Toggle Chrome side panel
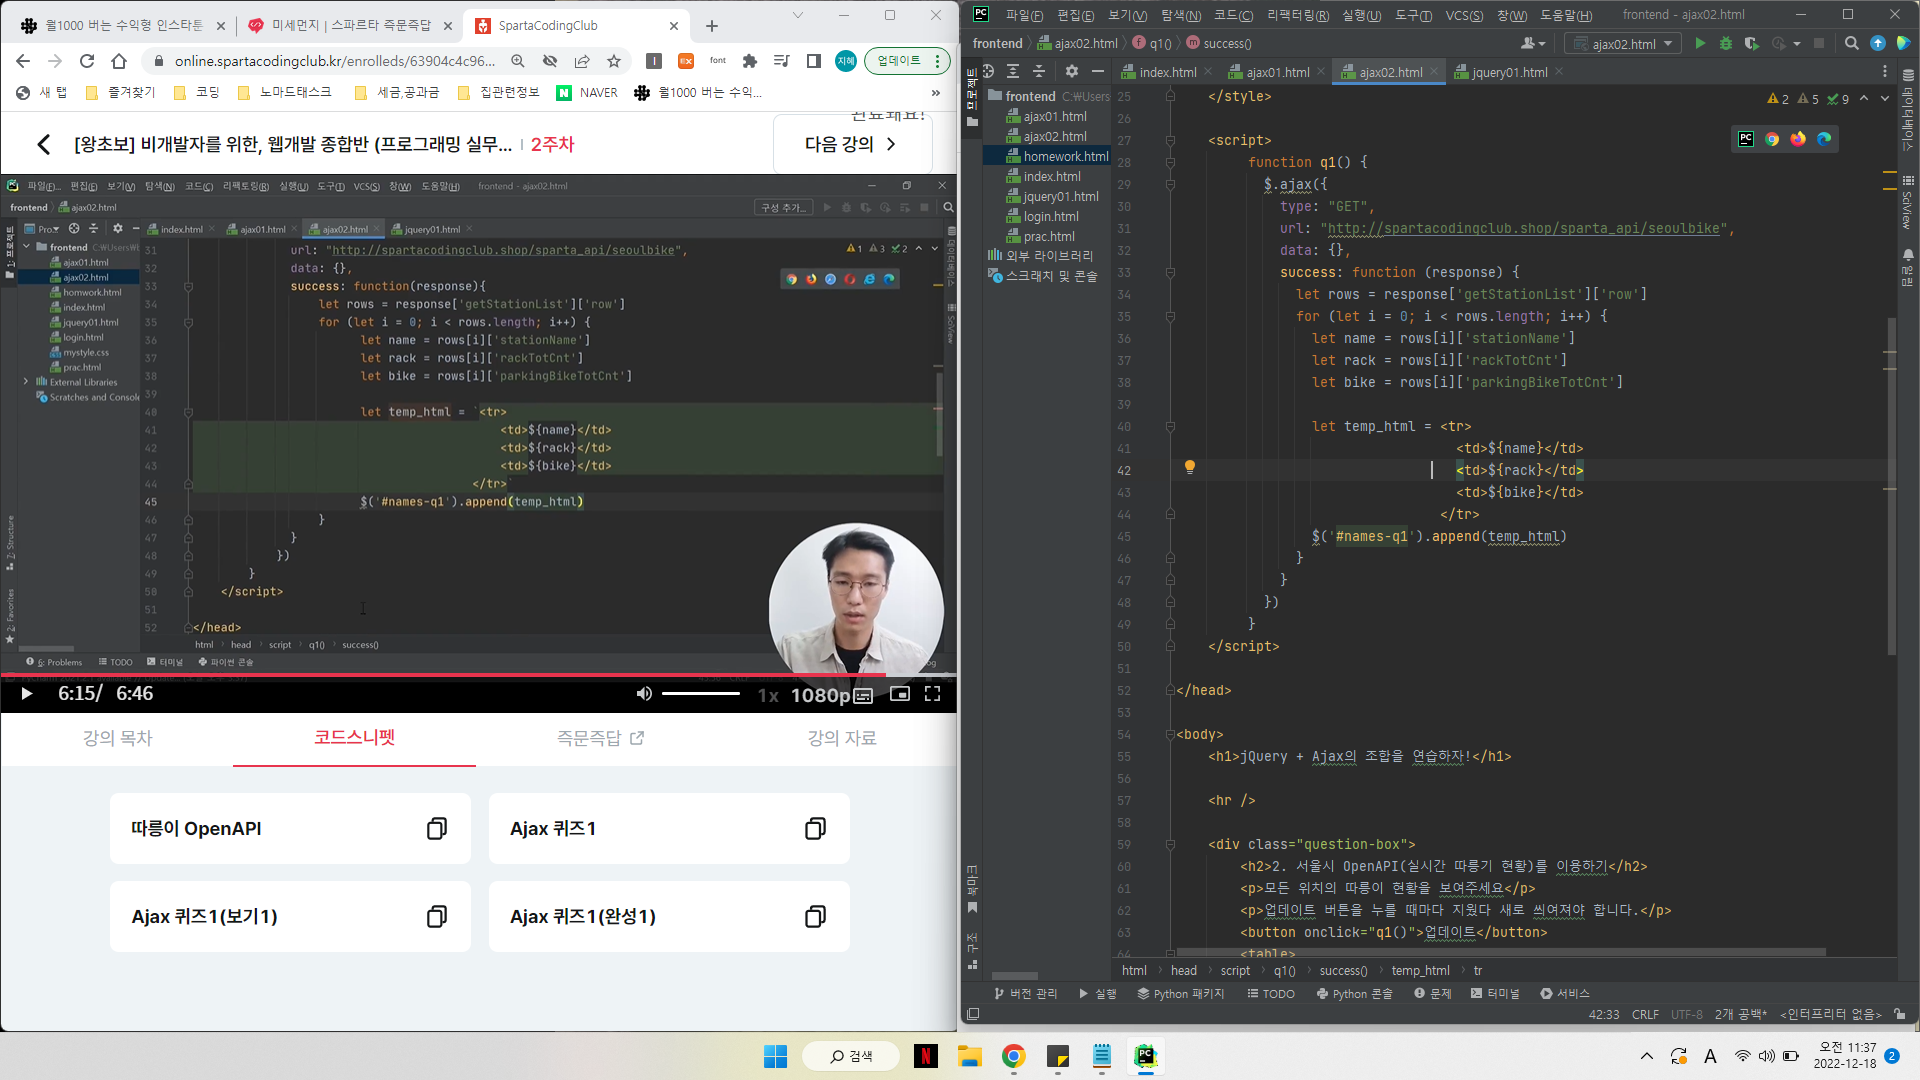 (814, 61)
